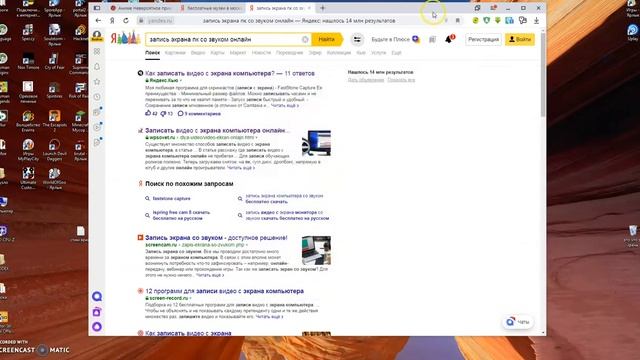Clear the search query with the X icon
Viewport: 640px width, 360px height.
(x=305, y=40)
